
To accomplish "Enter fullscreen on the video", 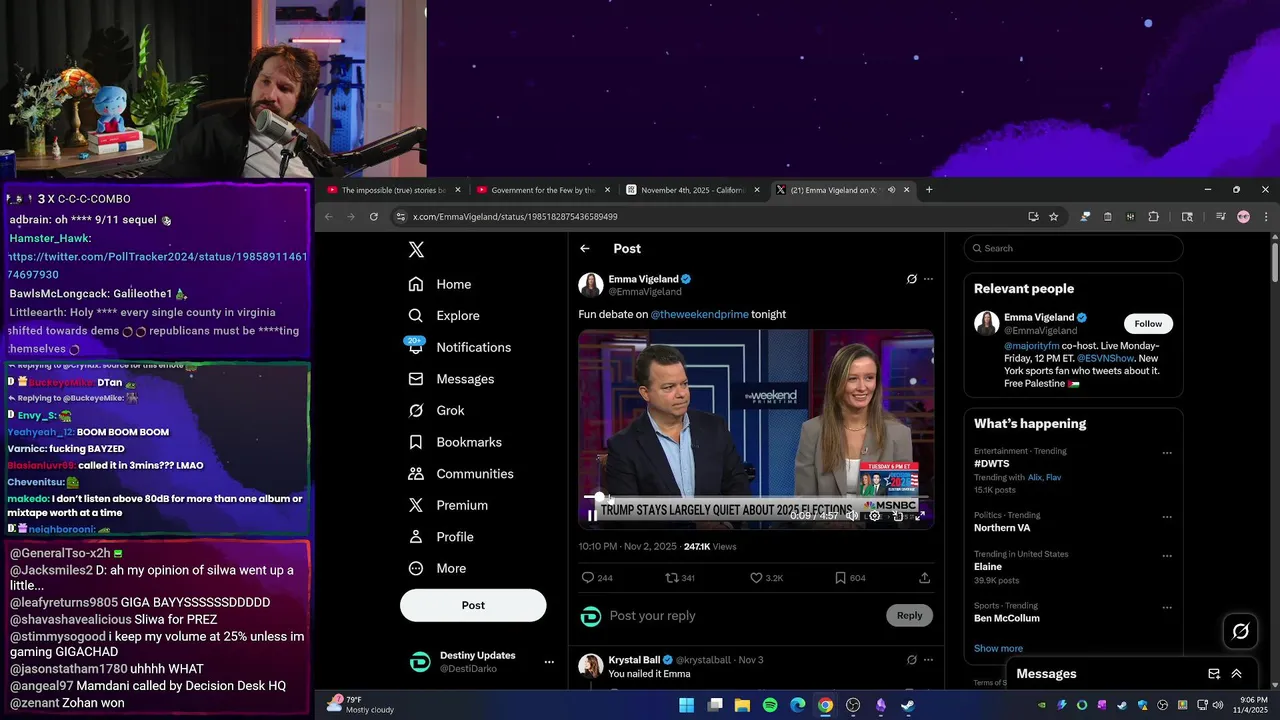I will point(920,516).
